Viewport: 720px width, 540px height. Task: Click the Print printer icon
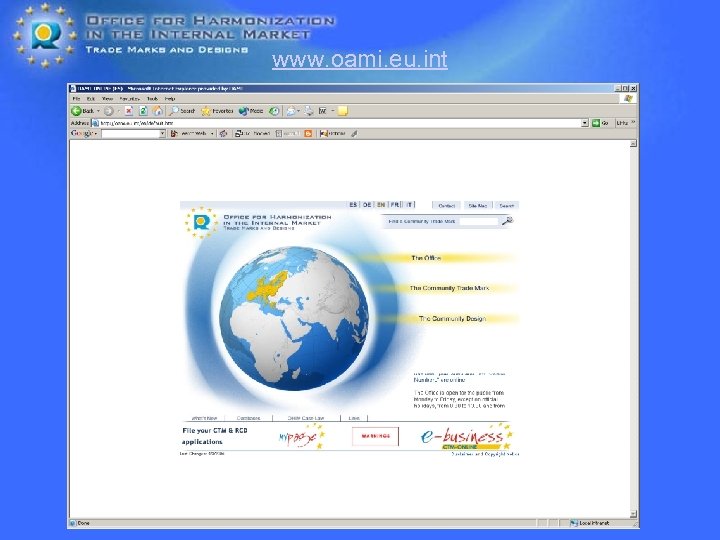309,111
